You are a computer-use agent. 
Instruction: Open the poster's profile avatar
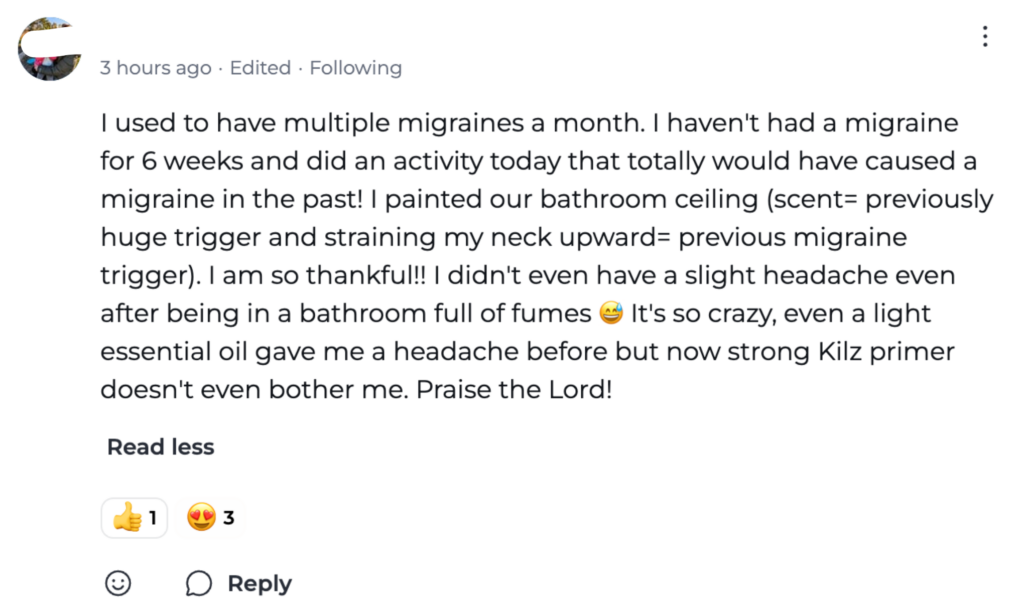pyautogui.click(x=49, y=50)
